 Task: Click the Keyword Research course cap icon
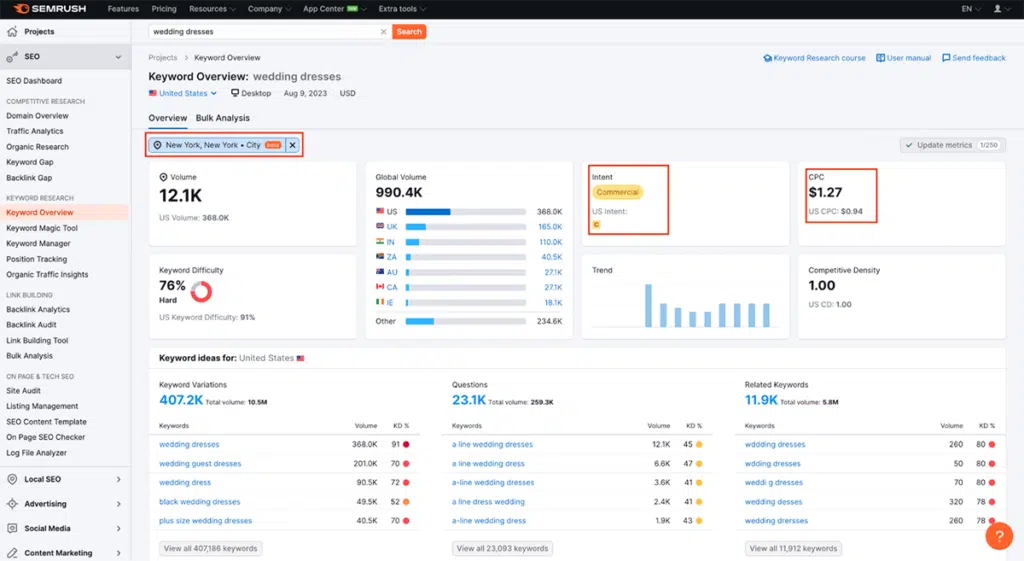point(767,58)
